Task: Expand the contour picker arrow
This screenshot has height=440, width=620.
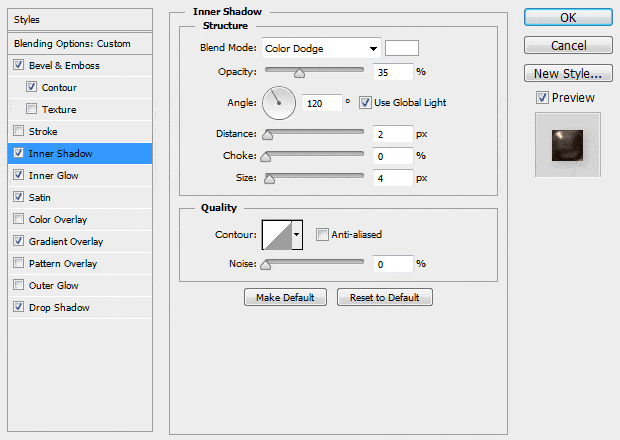Action: (296, 235)
